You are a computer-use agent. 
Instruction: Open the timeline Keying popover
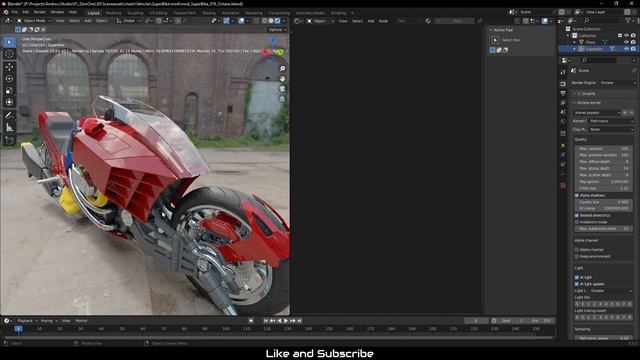point(49,321)
